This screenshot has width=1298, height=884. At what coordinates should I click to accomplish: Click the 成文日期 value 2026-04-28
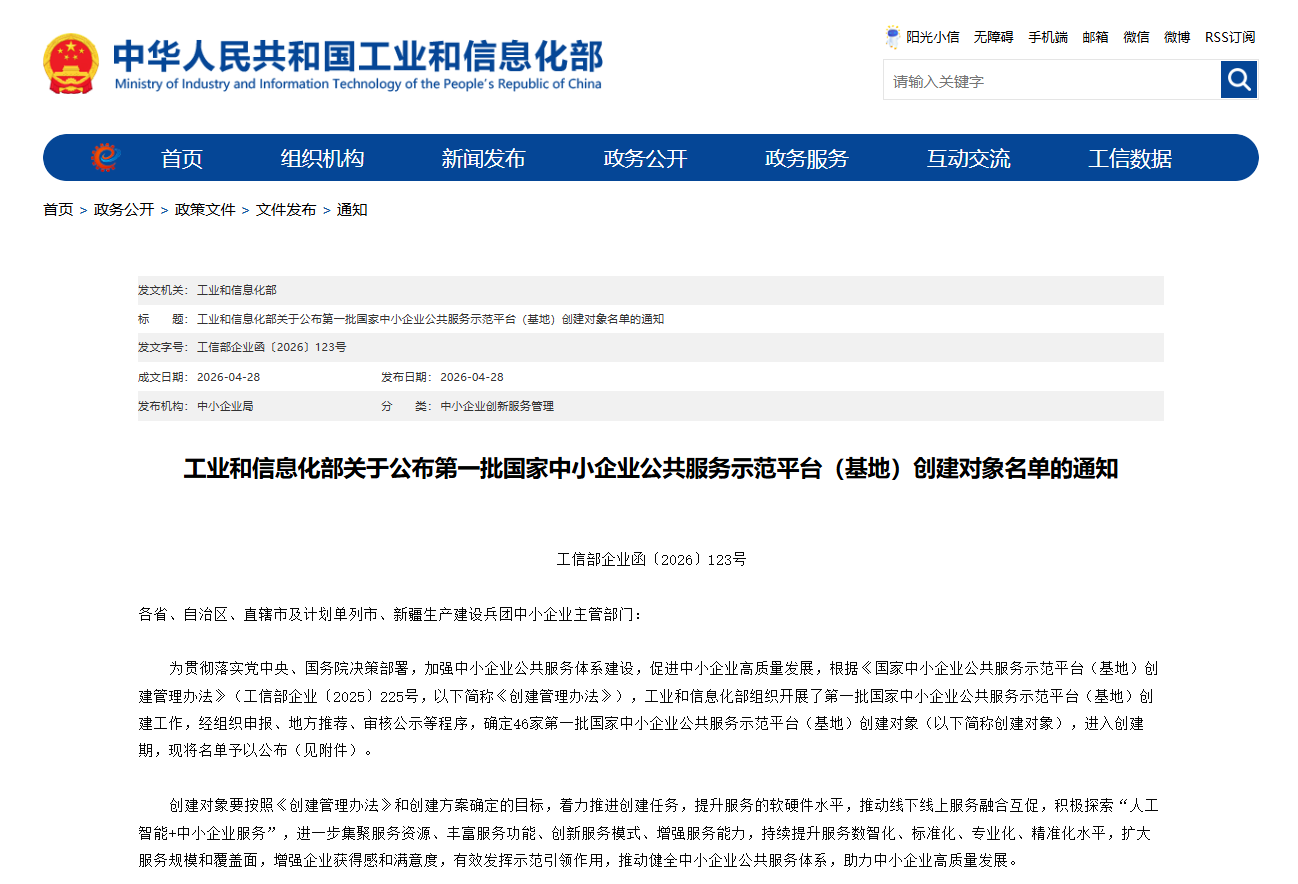point(228,377)
